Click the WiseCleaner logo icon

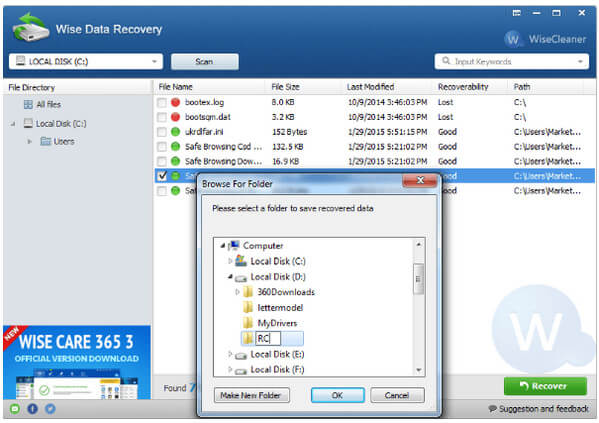[513, 39]
